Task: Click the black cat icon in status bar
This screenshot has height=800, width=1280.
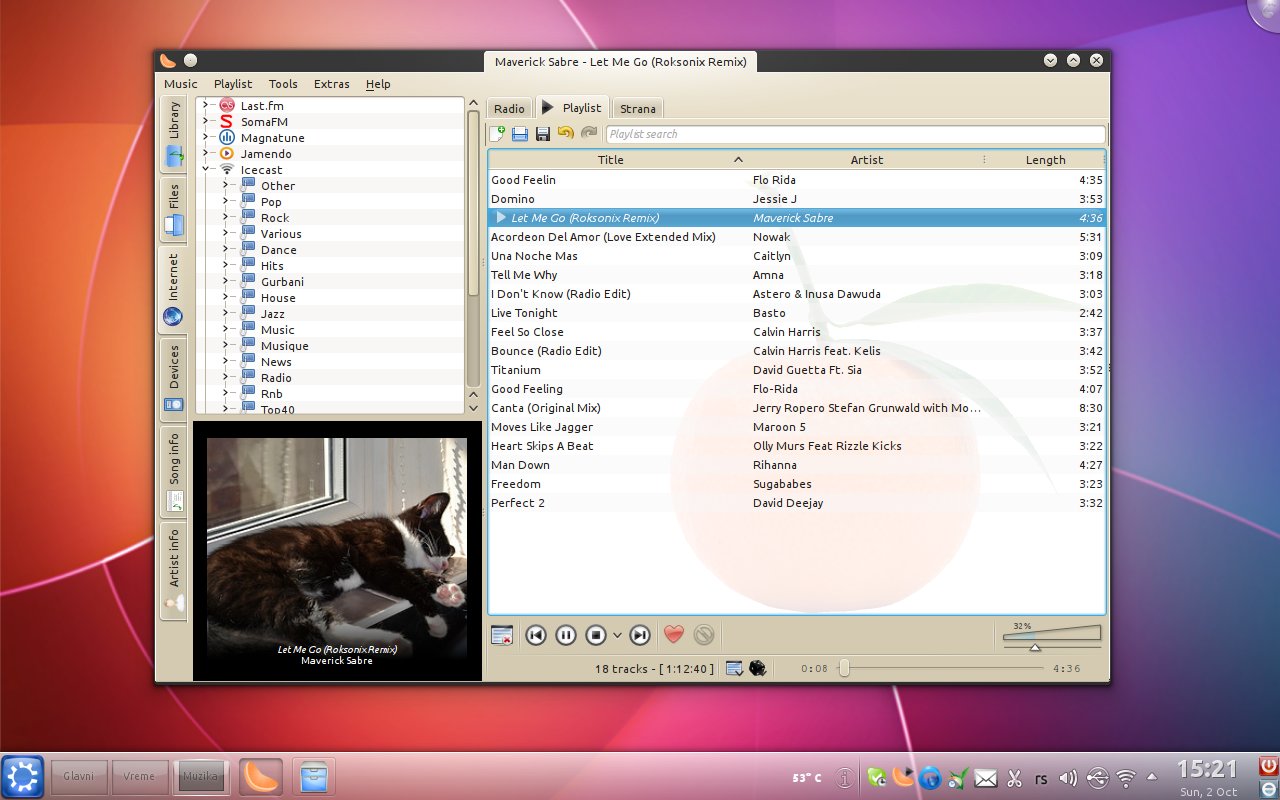Action: [758, 668]
